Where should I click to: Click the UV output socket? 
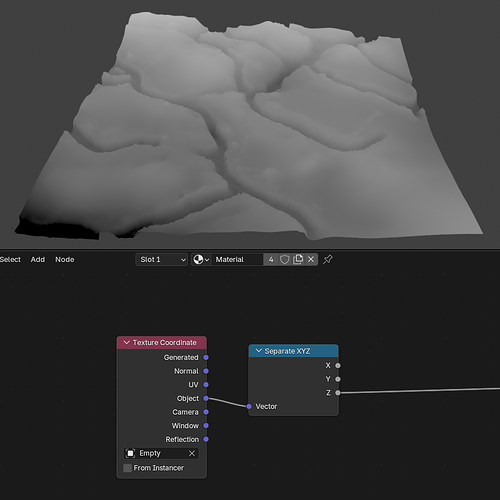pyautogui.click(x=206, y=385)
